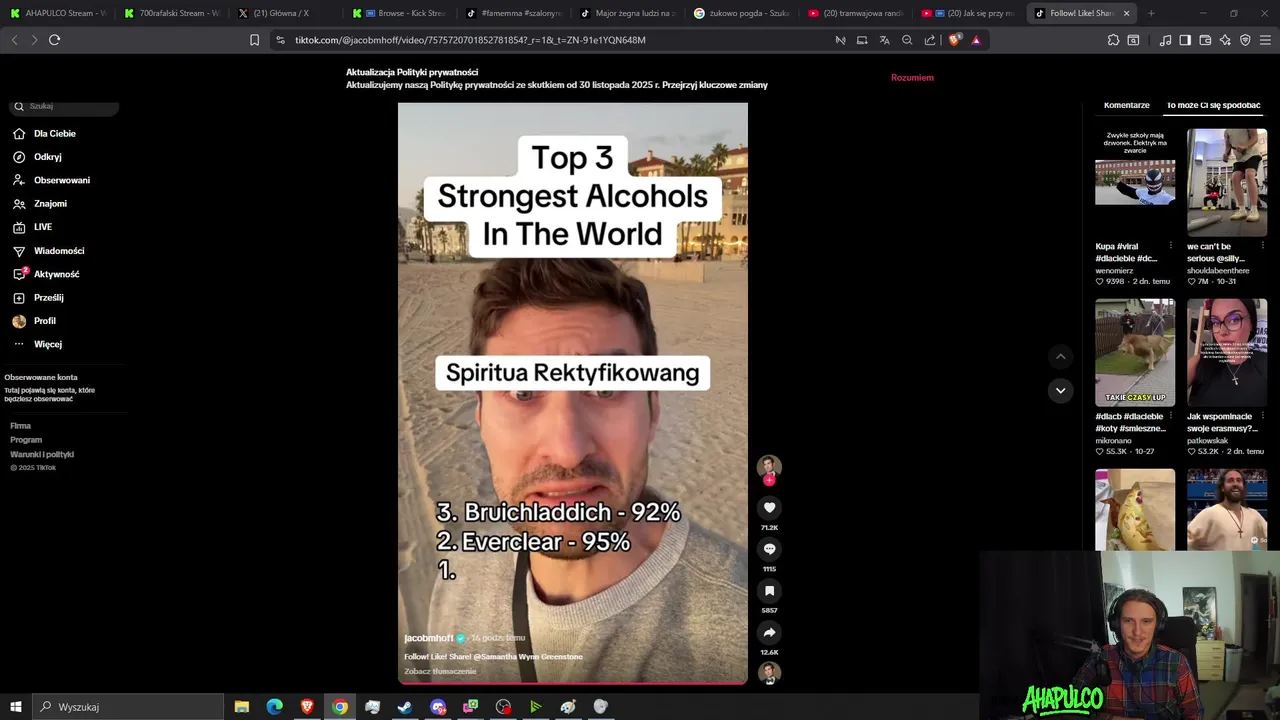The height and width of the screenshot is (720, 1280).
Task: Bookmark this page in address bar
Action: [254, 40]
